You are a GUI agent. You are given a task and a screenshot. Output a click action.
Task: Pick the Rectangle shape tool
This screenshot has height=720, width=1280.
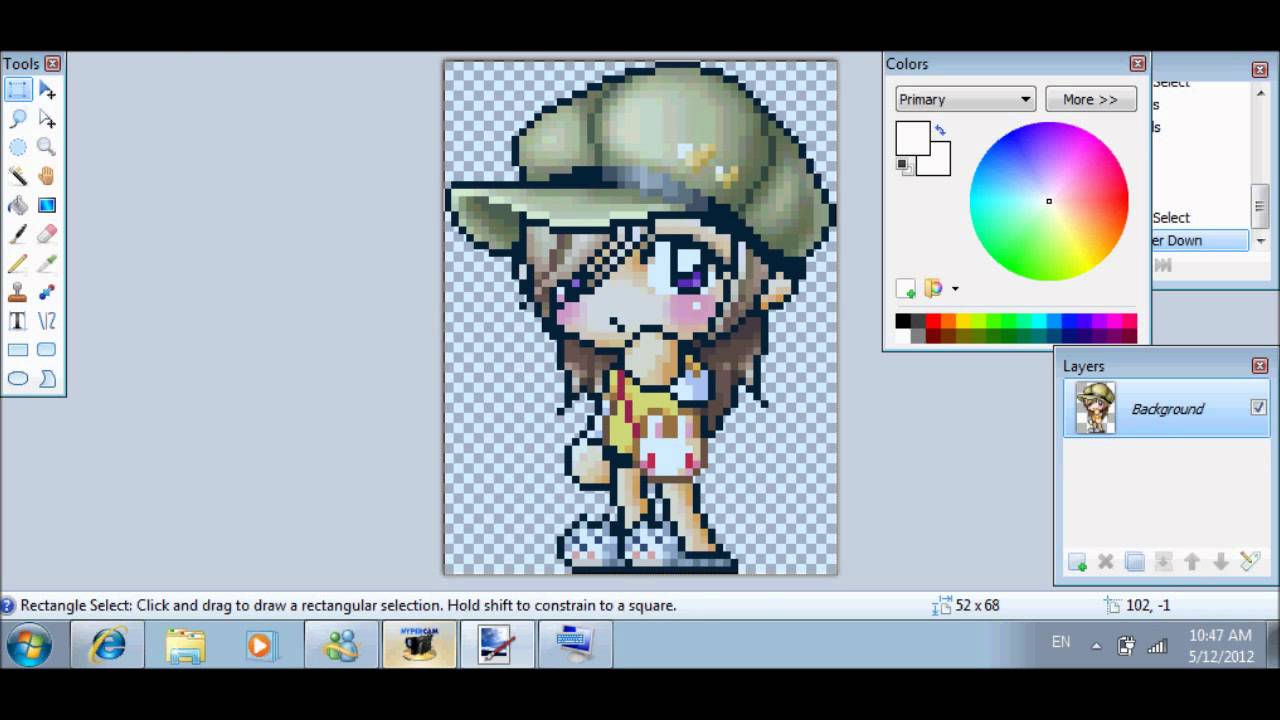tap(18, 350)
